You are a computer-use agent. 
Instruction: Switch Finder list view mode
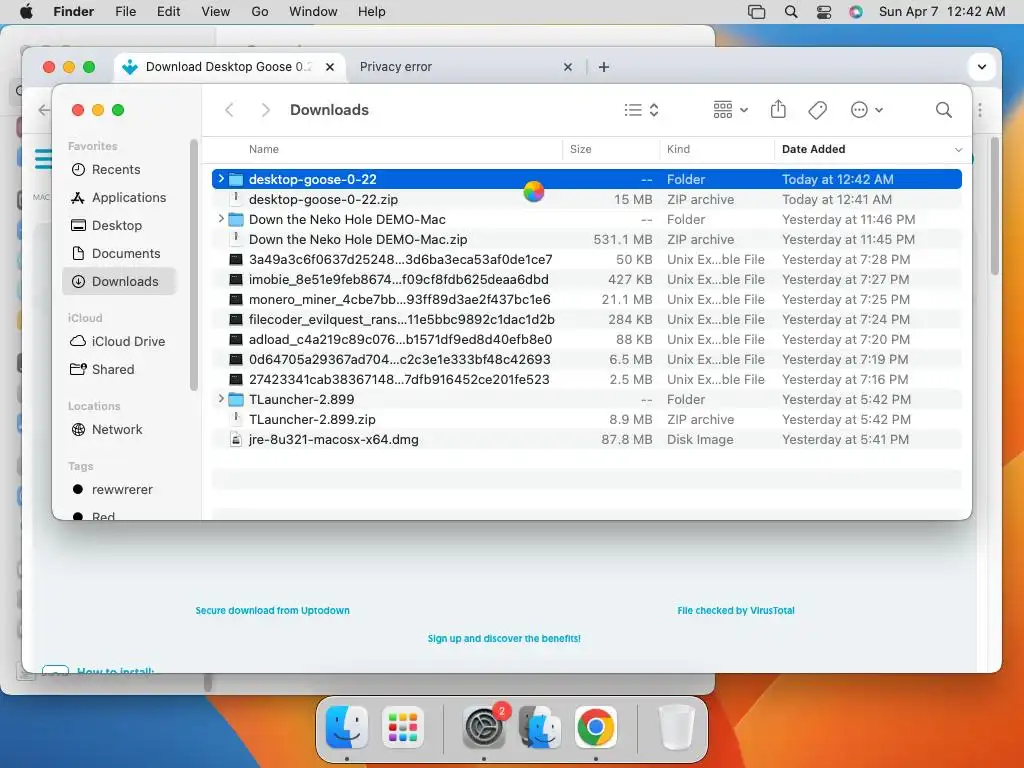click(641, 110)
